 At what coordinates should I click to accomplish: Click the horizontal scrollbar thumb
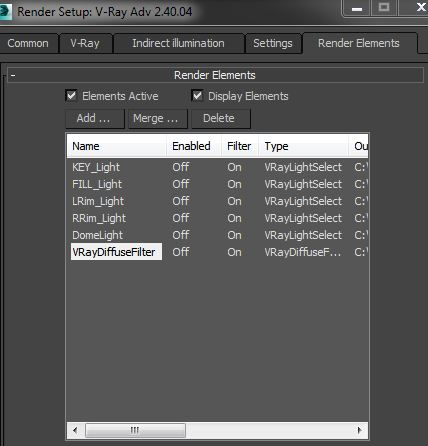pyautogui.click(x=135, y=430)
